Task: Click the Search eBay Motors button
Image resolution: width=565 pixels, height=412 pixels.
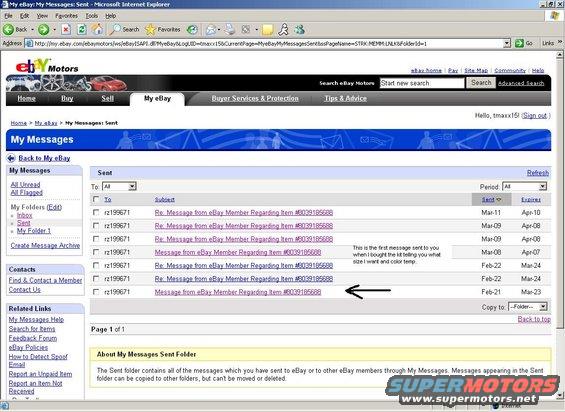Action: (481, 83)
